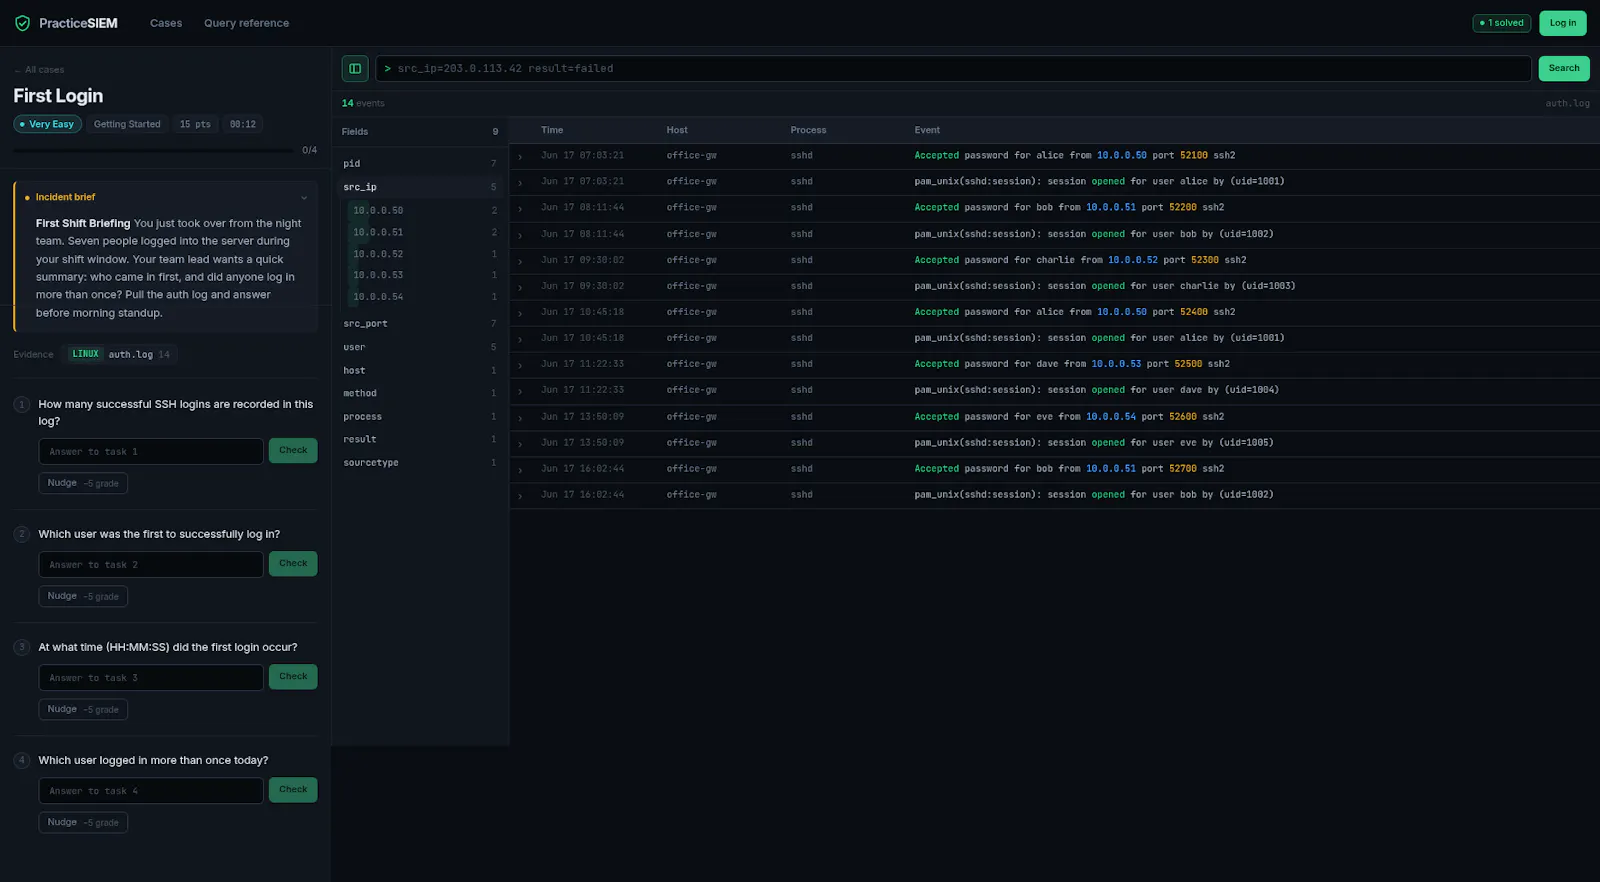Filter by src_ip value 10.0.0.51

(424, 232)
